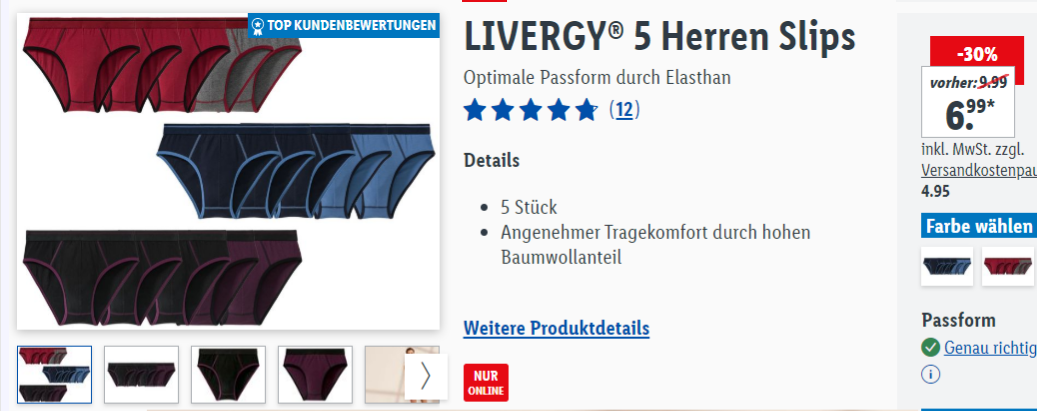Open the Versandkostenpauschale link
Viewport: 1037px width, 411px height.
tap(979, 171)
